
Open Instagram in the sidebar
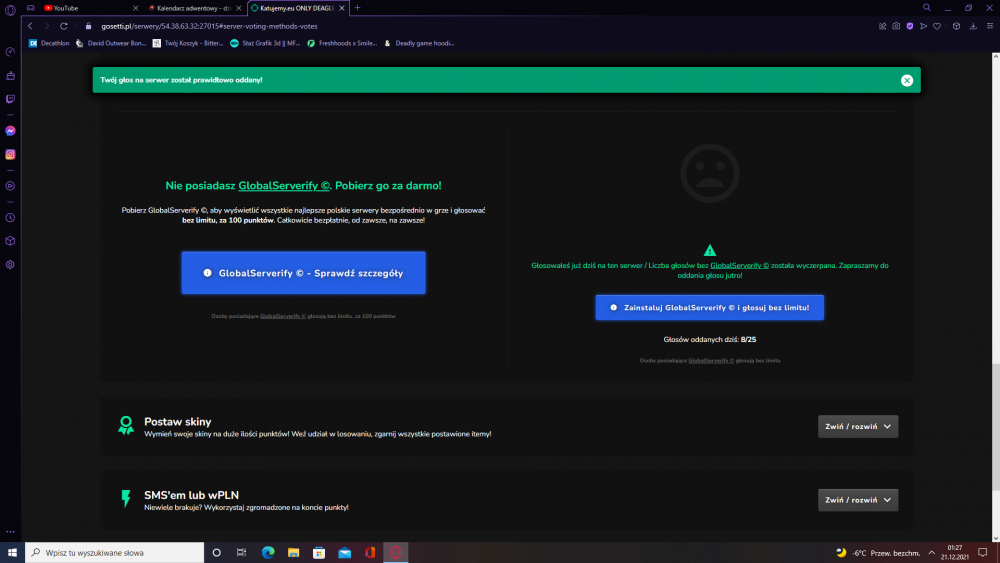(x=10, y=154)
